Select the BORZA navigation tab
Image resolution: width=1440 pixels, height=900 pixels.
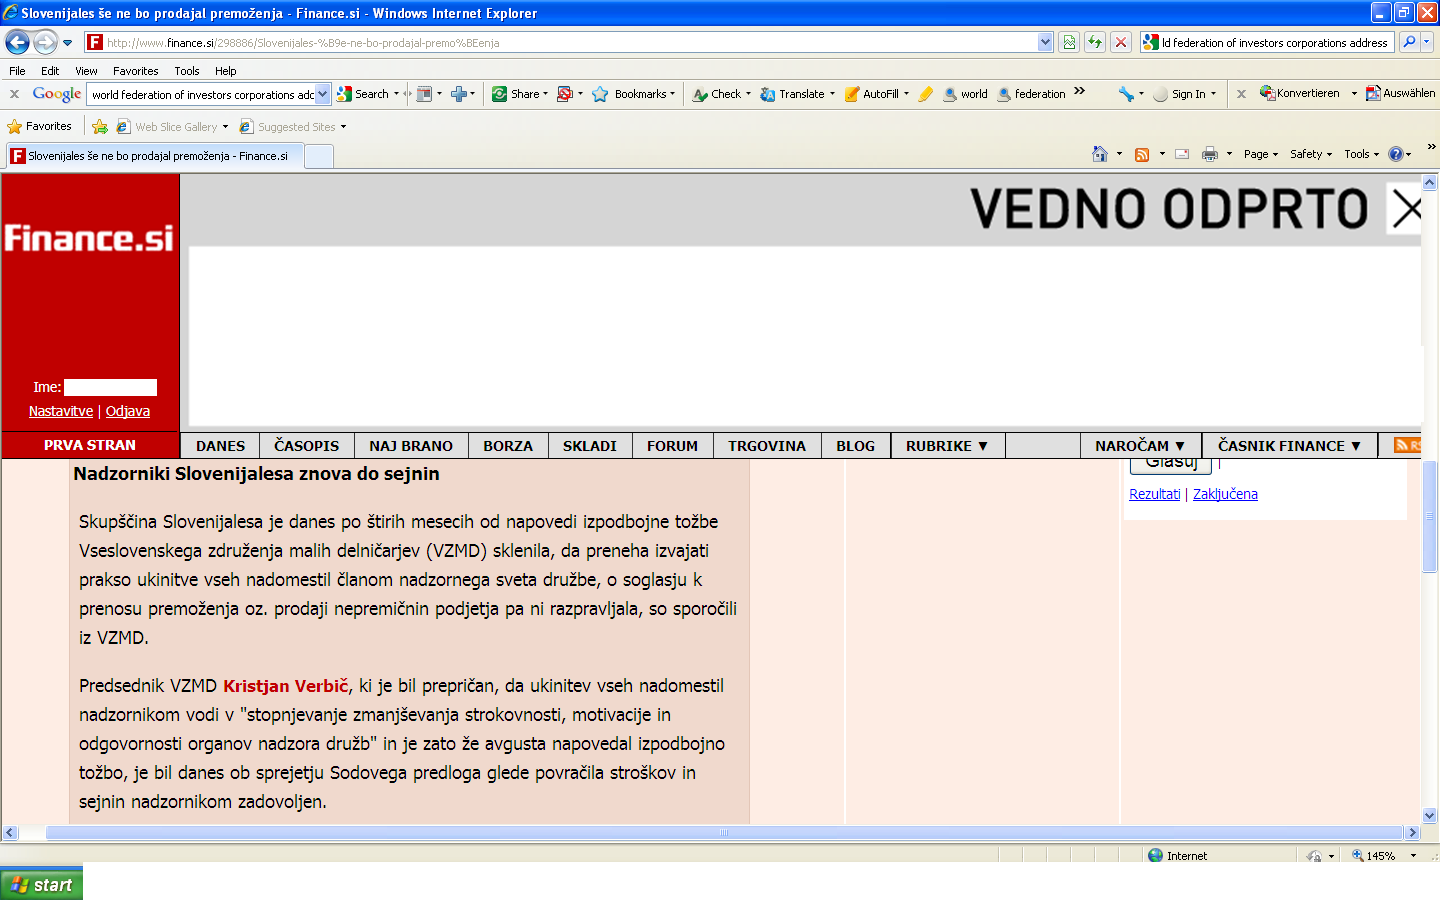(x=508, y=446)
